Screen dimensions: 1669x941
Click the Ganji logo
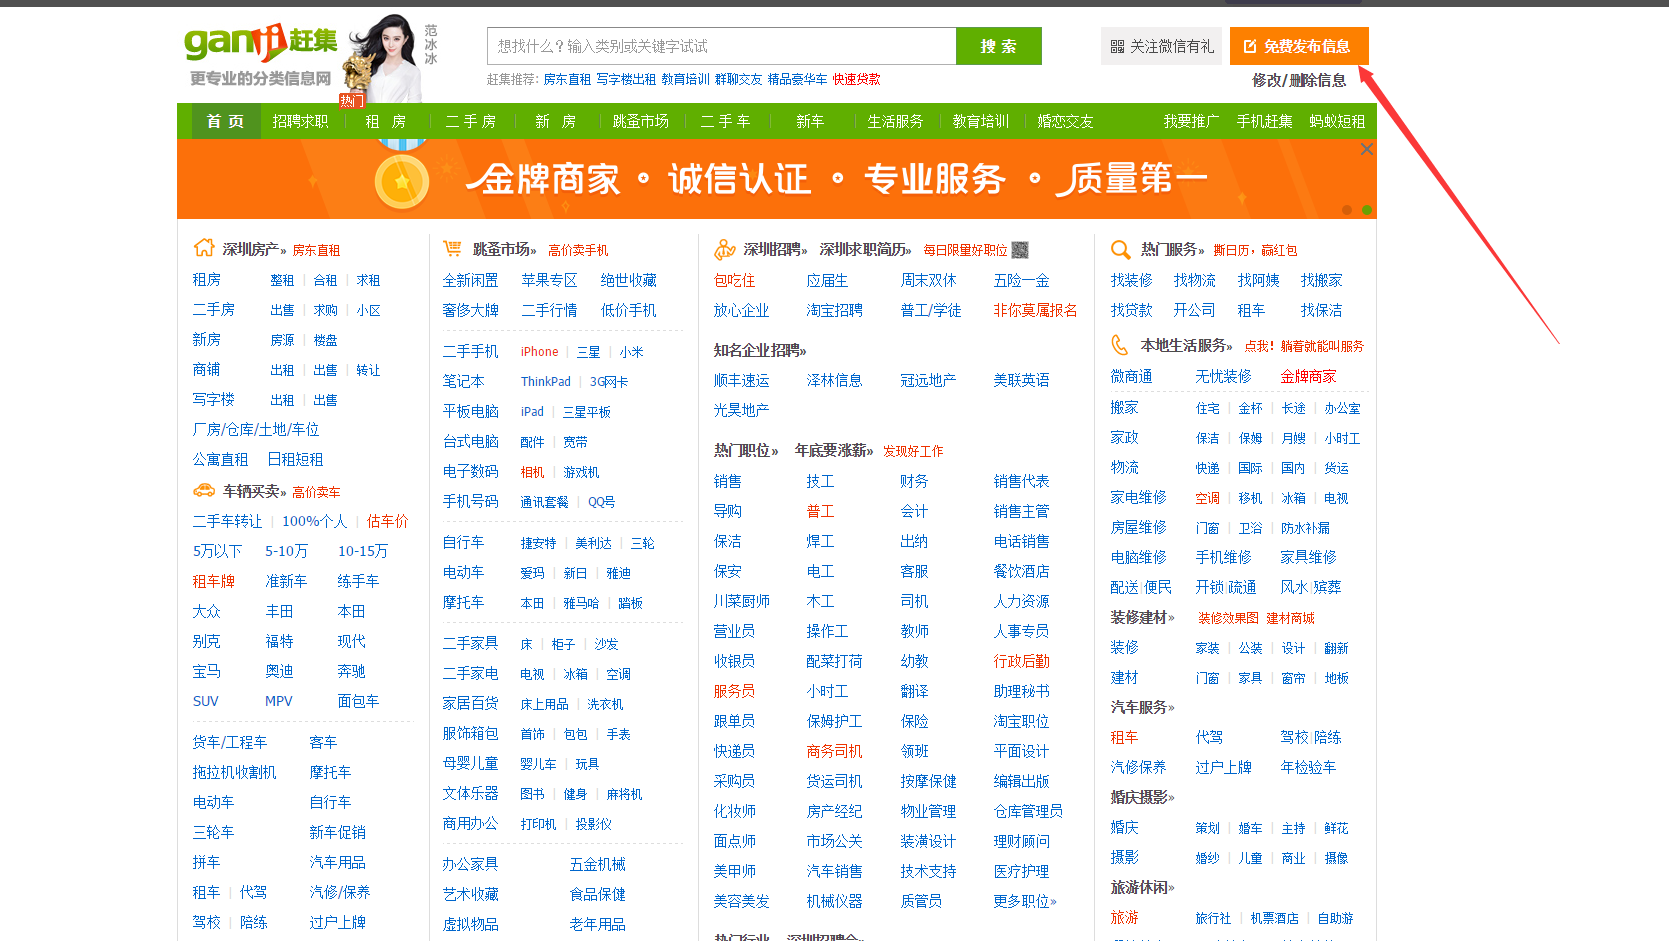[x=261, y=43]
